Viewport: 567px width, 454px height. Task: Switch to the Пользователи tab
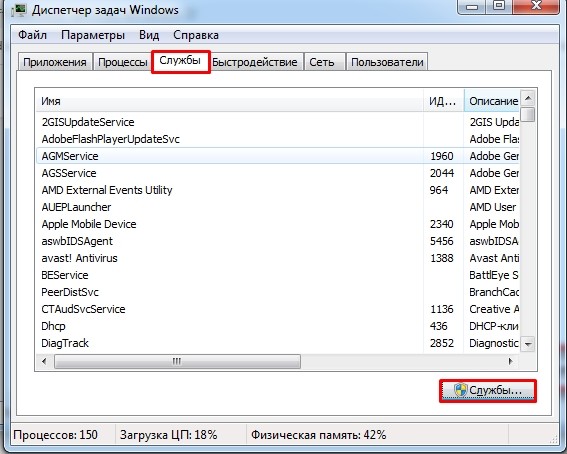click(x=387, y=62)
